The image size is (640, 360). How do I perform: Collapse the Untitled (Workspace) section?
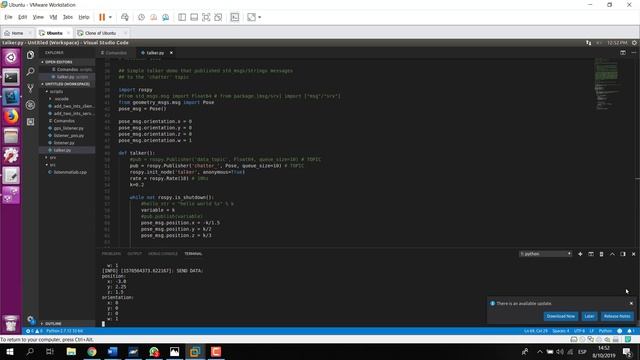[67, 84]
